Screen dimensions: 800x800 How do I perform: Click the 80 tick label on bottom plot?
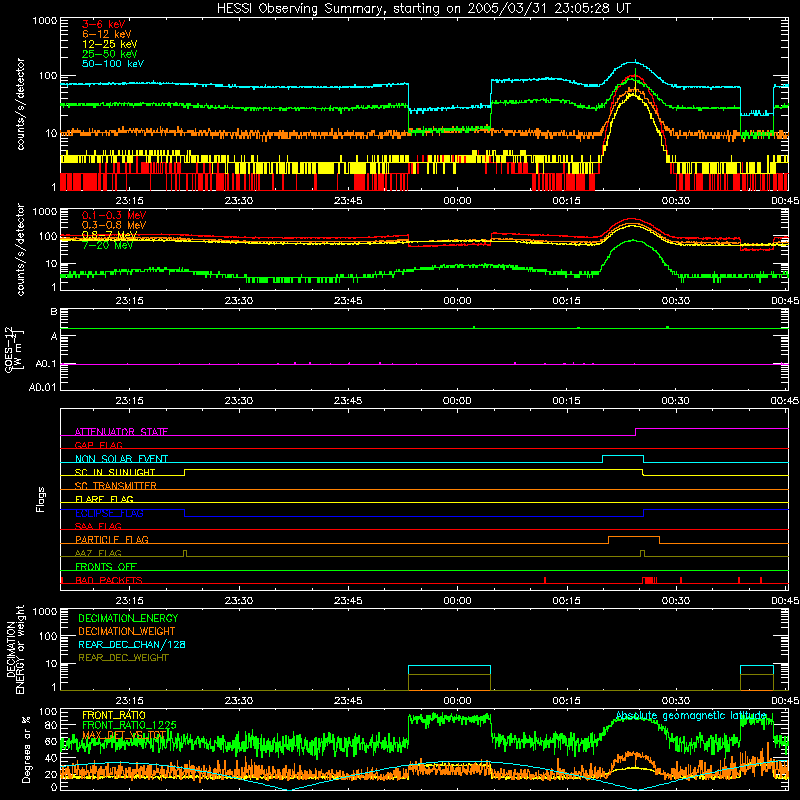(x=51, y=725)
